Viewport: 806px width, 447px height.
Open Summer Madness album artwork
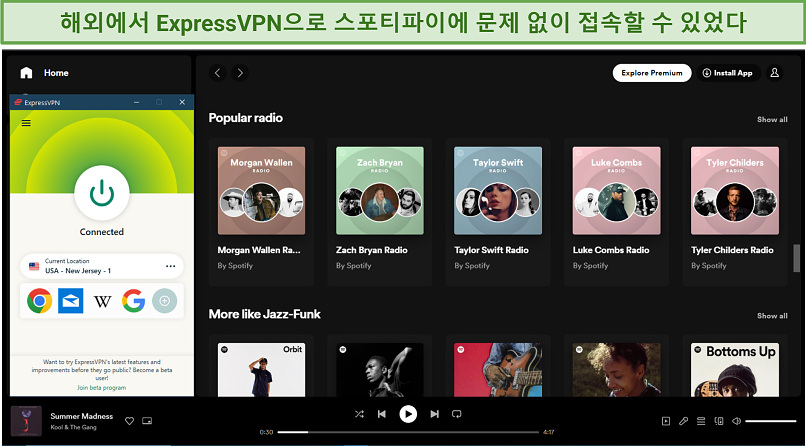26,421
